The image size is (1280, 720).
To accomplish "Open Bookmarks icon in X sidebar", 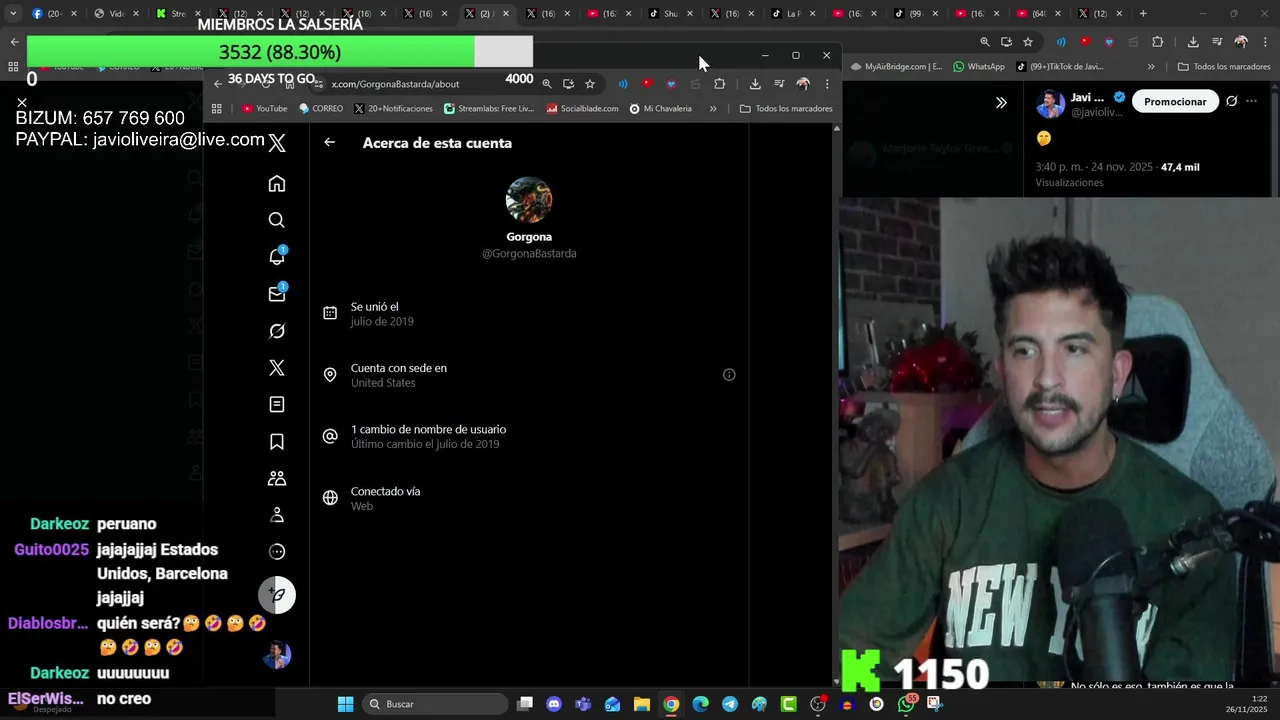I will point(277,442).
